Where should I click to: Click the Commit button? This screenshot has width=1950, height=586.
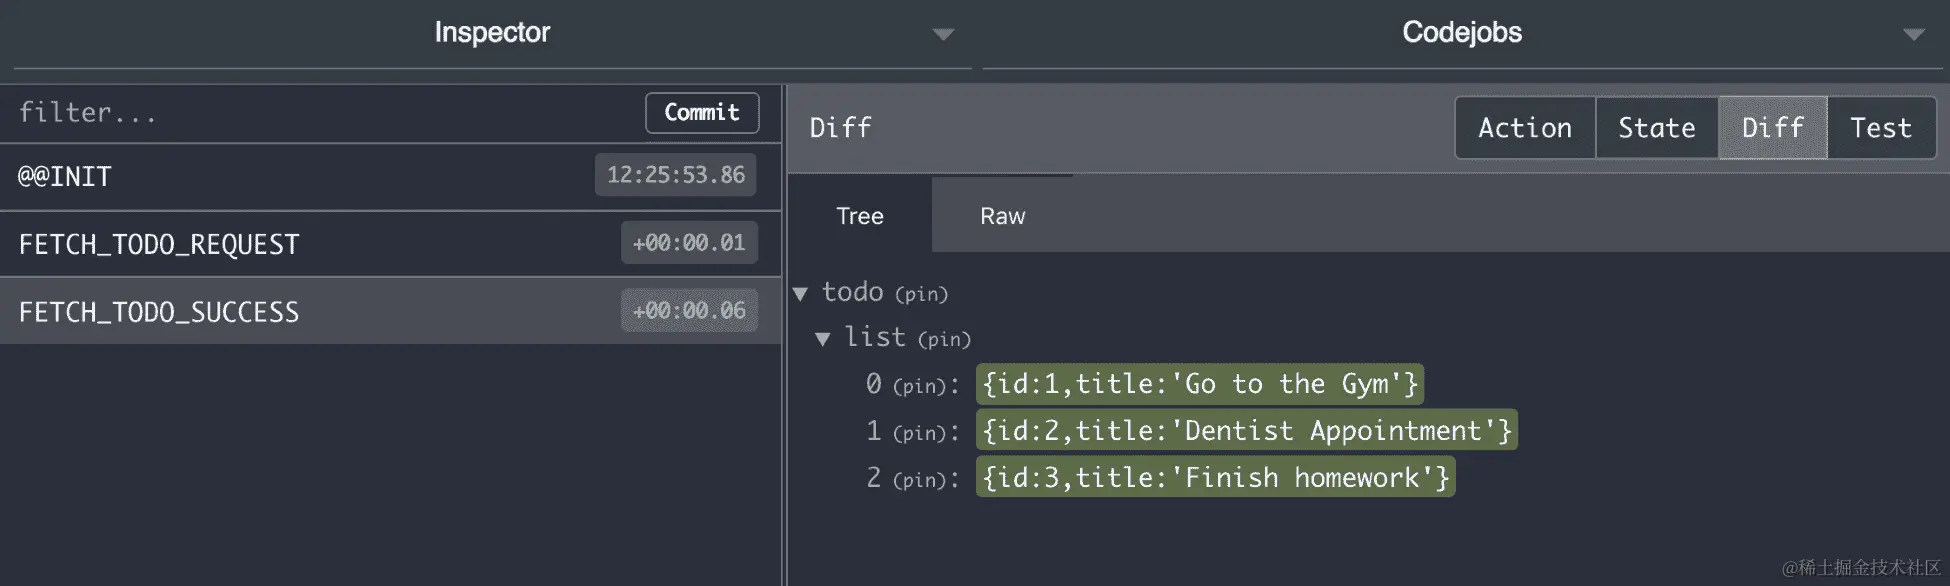[702, 113]
